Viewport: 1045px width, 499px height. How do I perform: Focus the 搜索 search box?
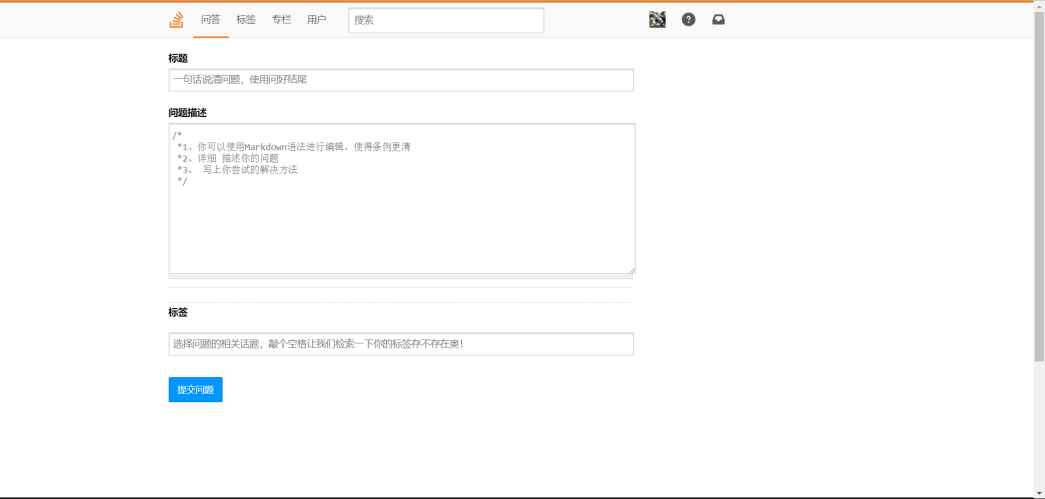pyautogui.click(x=446, y=20)
